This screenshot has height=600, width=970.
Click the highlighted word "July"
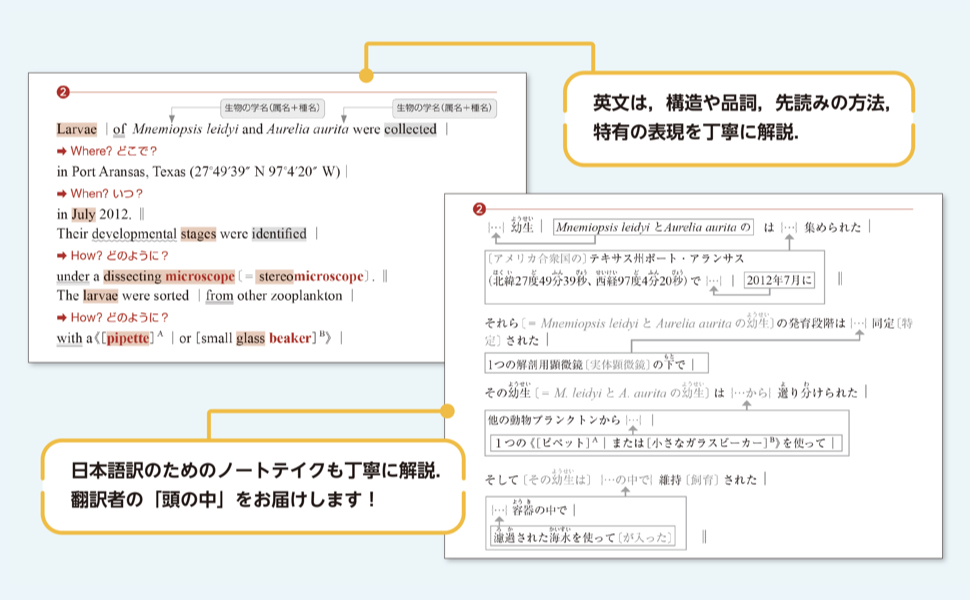(x=83, y=214)
